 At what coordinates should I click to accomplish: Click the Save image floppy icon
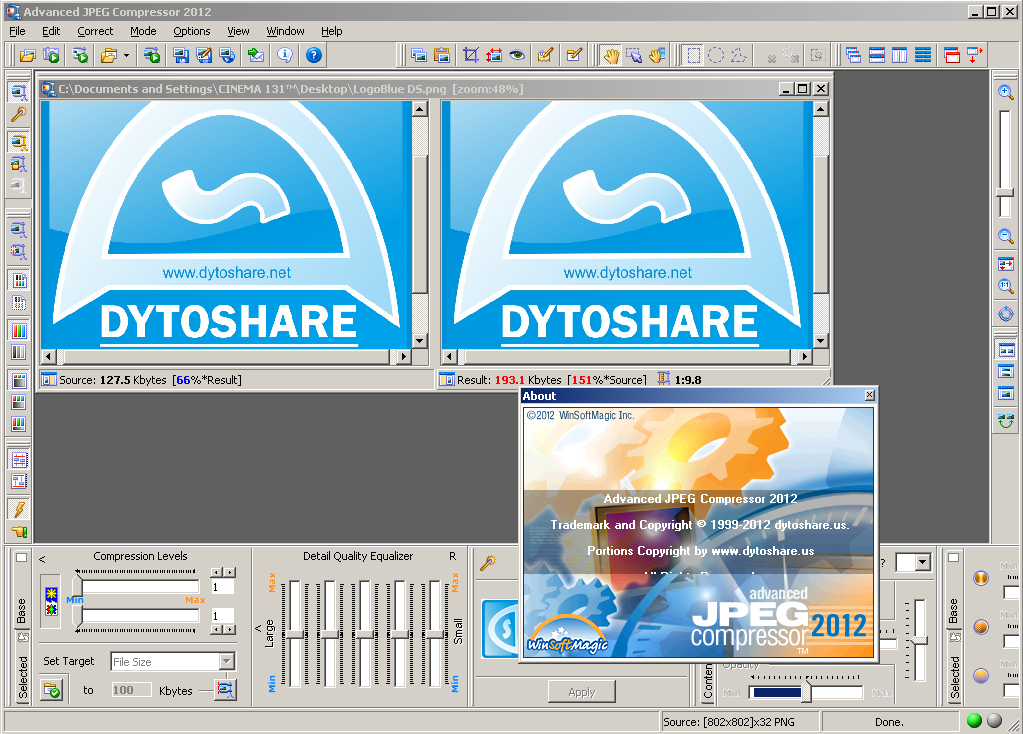[181, 55]
